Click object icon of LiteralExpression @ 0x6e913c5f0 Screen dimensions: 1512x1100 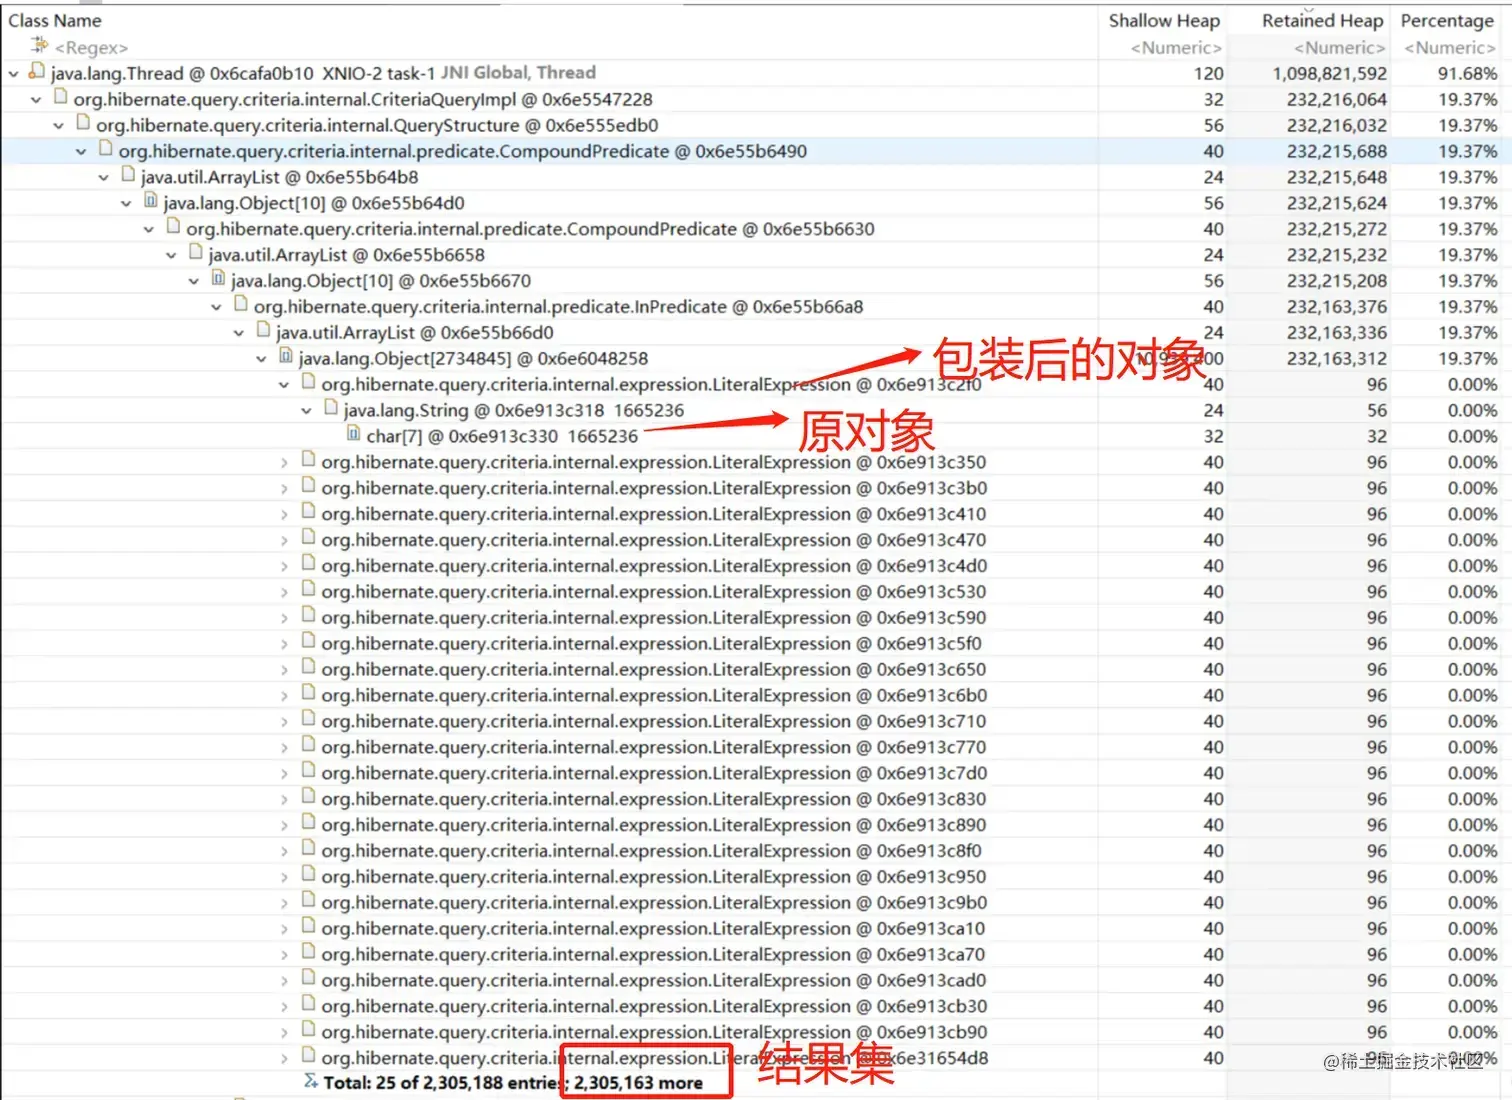308,642
